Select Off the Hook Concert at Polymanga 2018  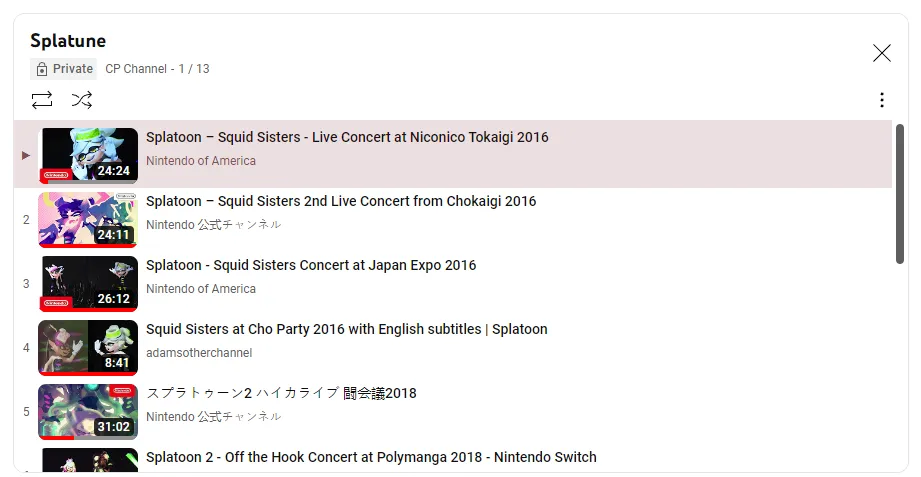click(x=371, y=457)
